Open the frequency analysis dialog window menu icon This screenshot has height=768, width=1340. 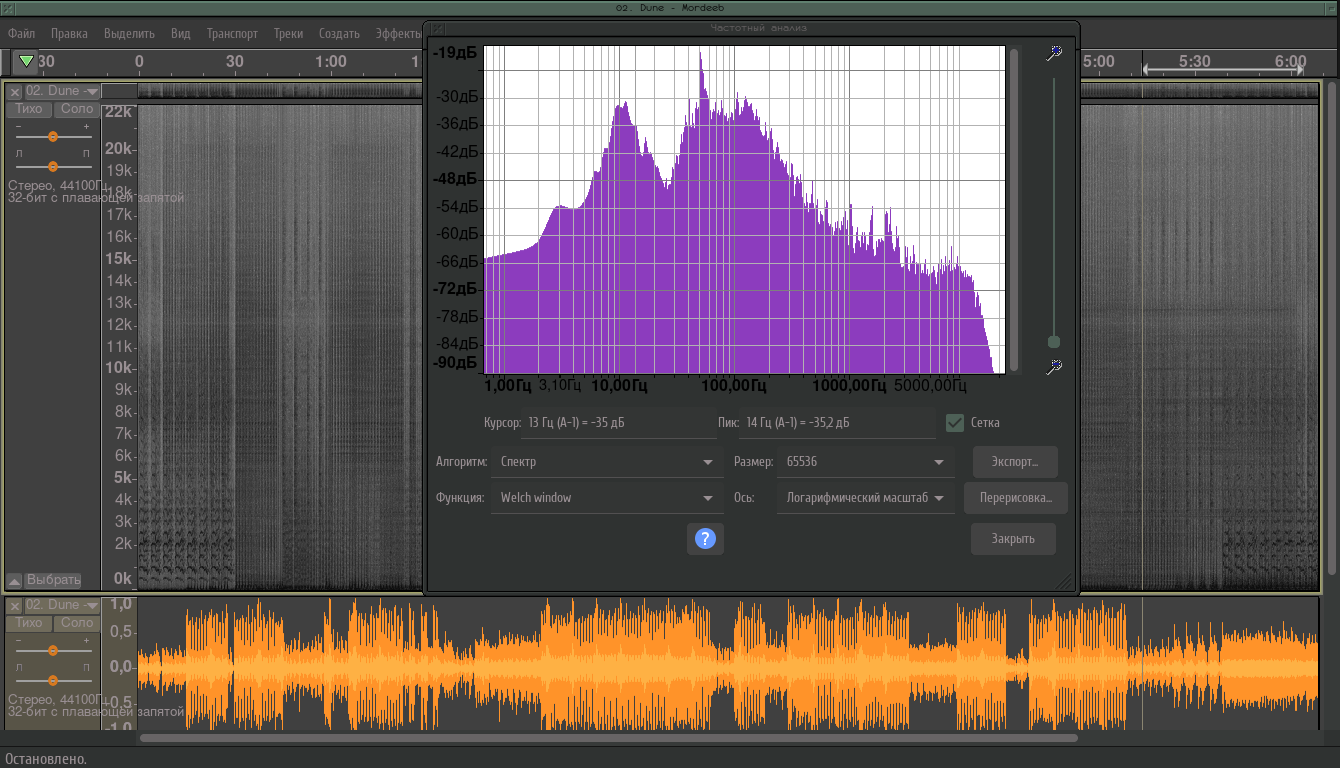(438, 29)
